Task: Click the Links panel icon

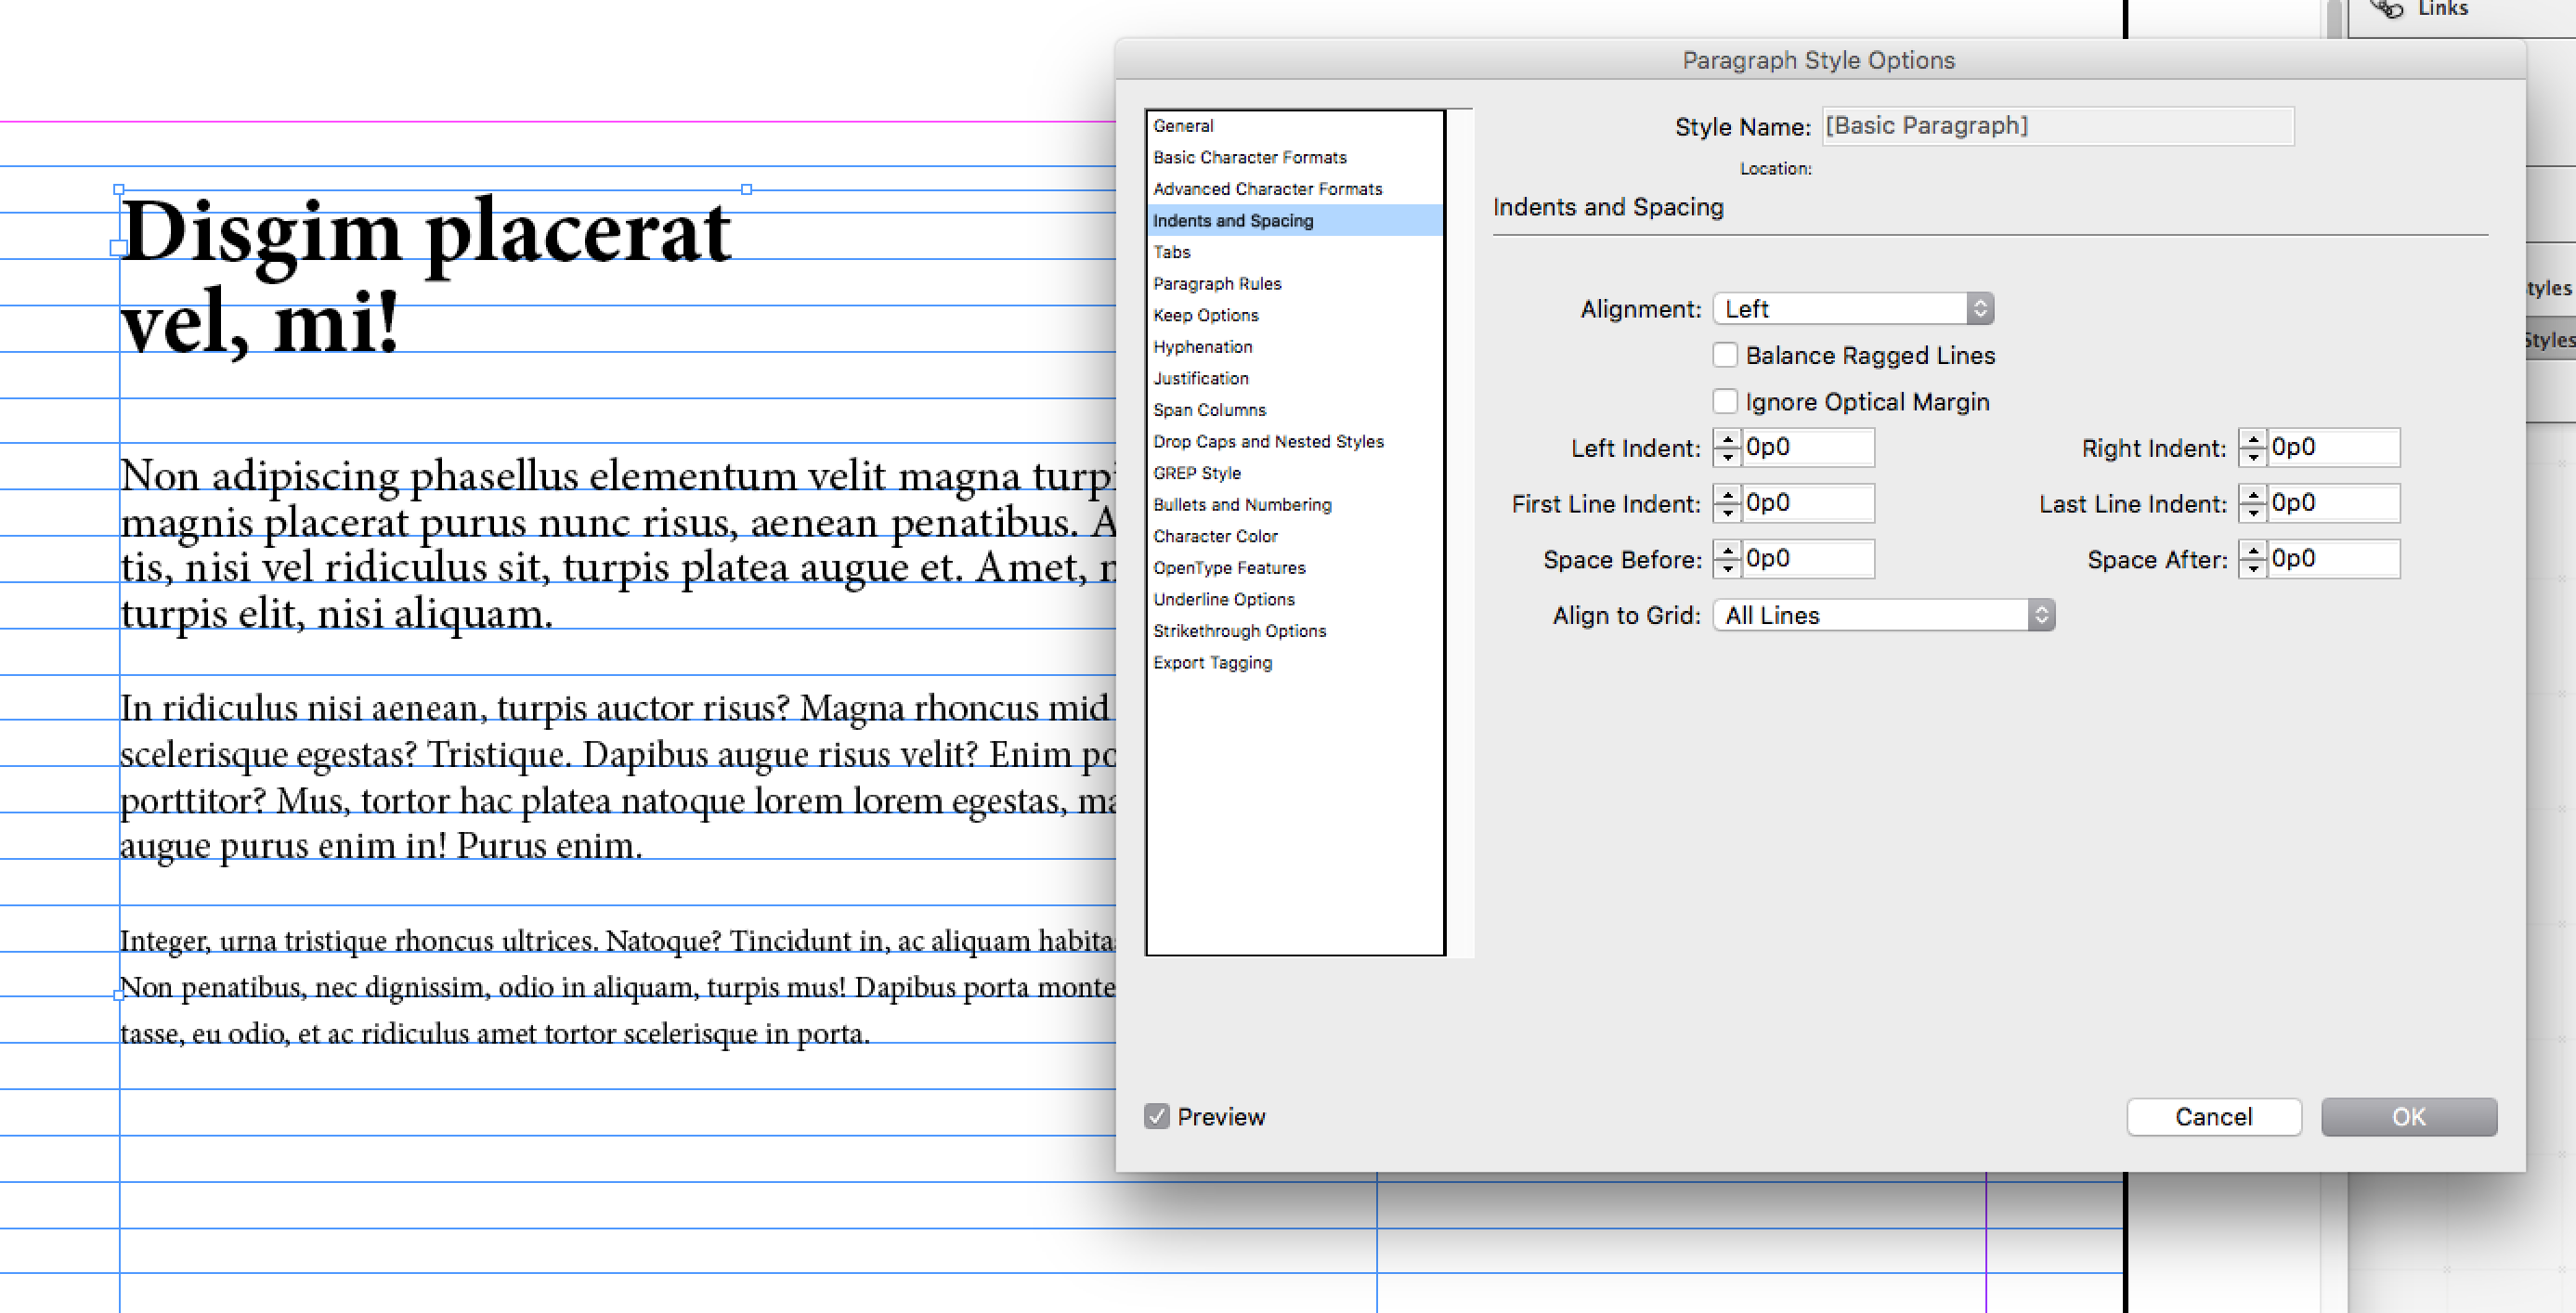Action: coord(2385,9)
